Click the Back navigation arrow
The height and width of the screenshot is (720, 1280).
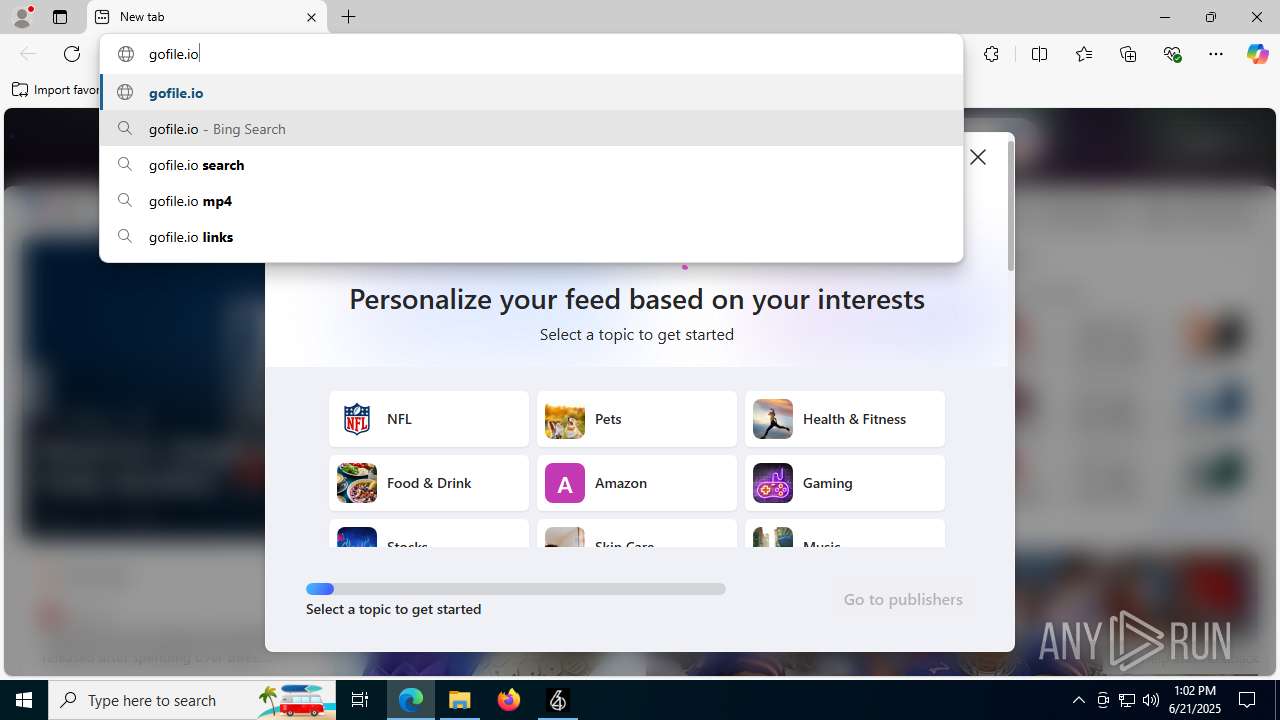tap(28, 54)
